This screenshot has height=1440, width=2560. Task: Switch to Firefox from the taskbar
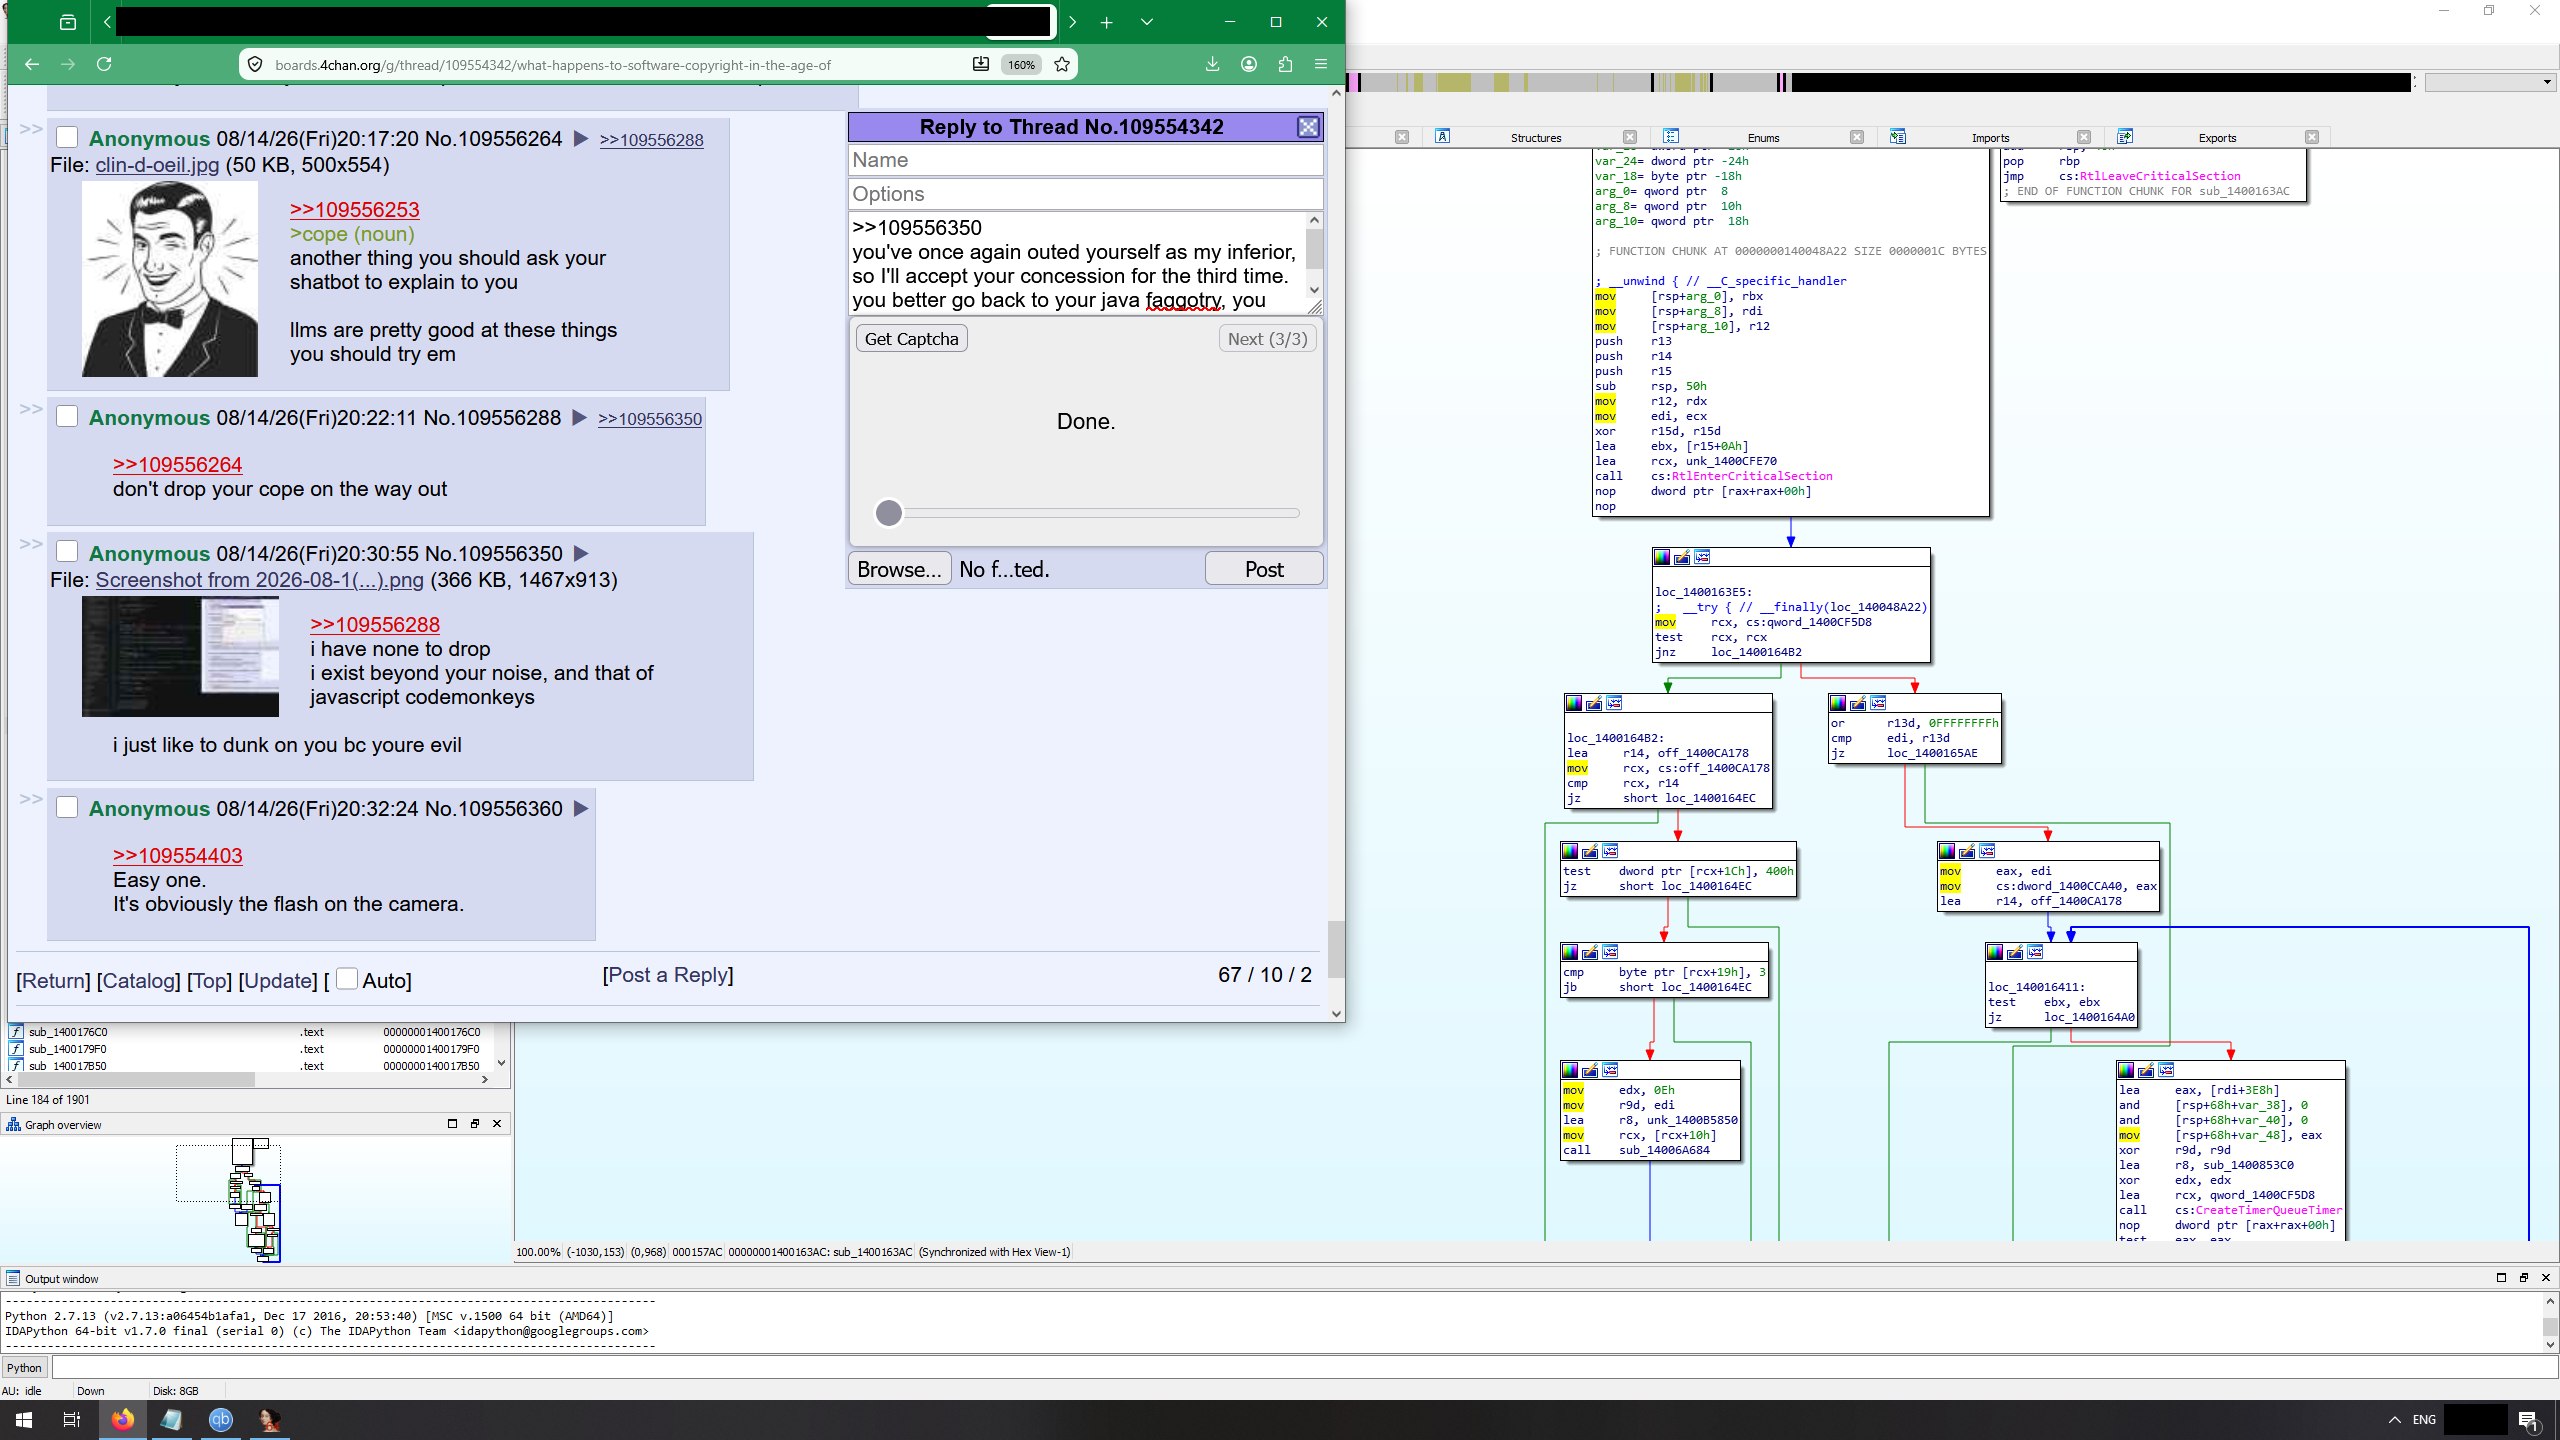pos(123,1420)
